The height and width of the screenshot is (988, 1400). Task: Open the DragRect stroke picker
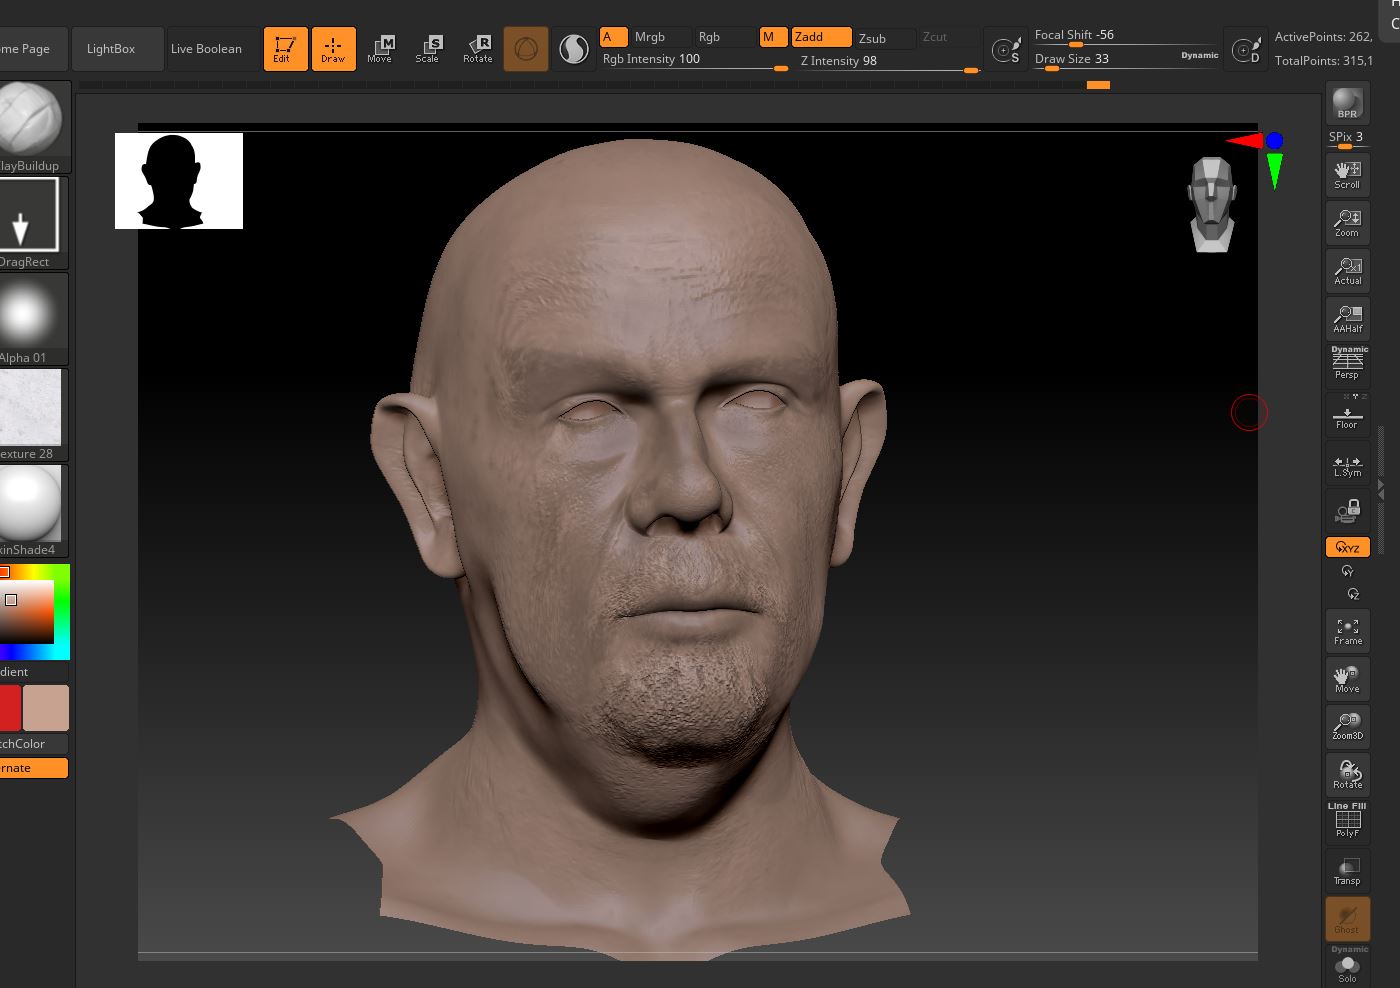pos(34,223)
